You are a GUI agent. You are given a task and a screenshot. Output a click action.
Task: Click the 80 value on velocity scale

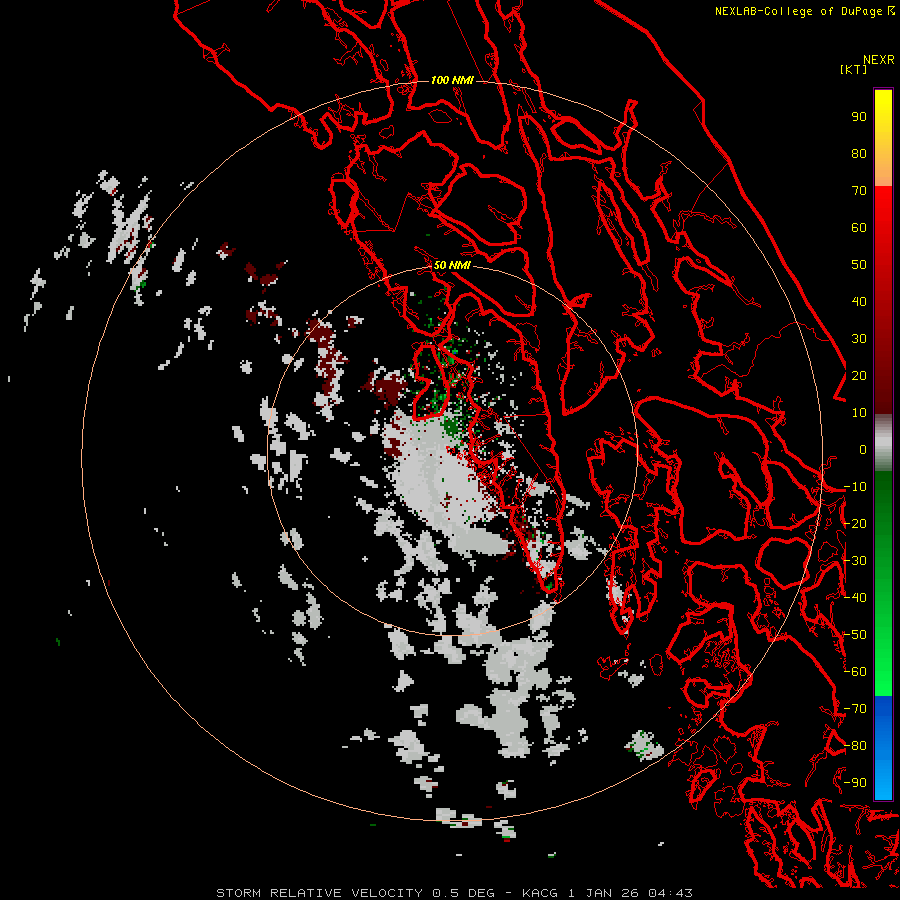point(859,154)
